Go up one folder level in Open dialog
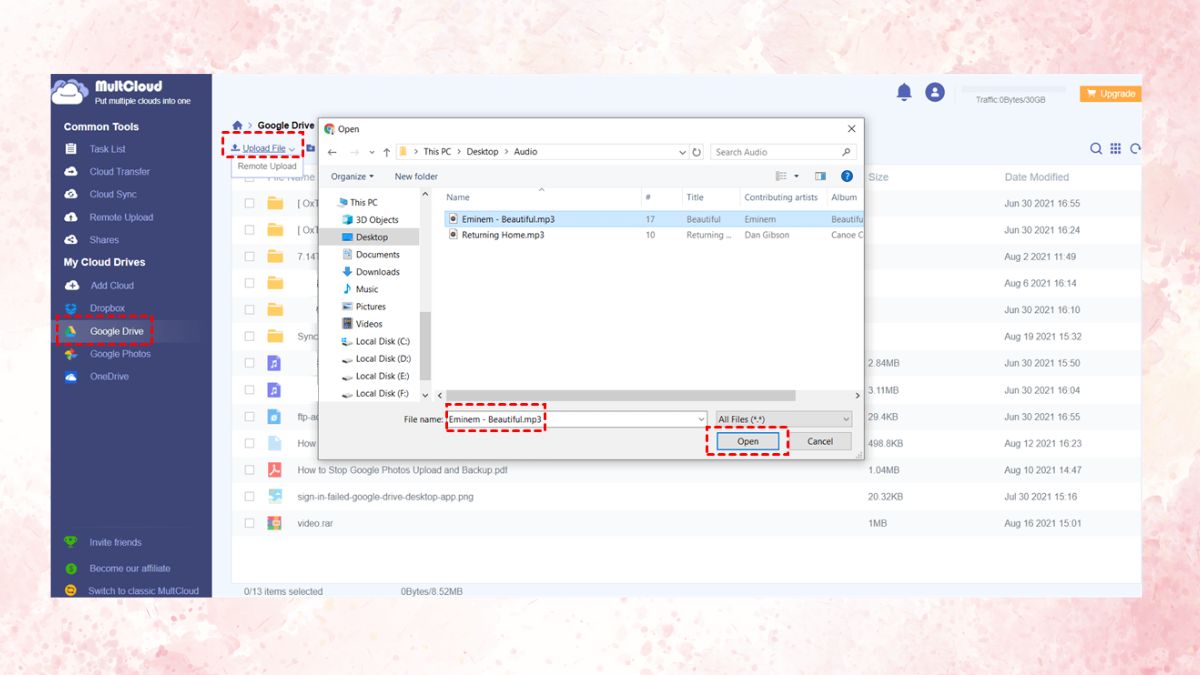1200x675 pixels. pyautogui.click(x=386, y=152)
